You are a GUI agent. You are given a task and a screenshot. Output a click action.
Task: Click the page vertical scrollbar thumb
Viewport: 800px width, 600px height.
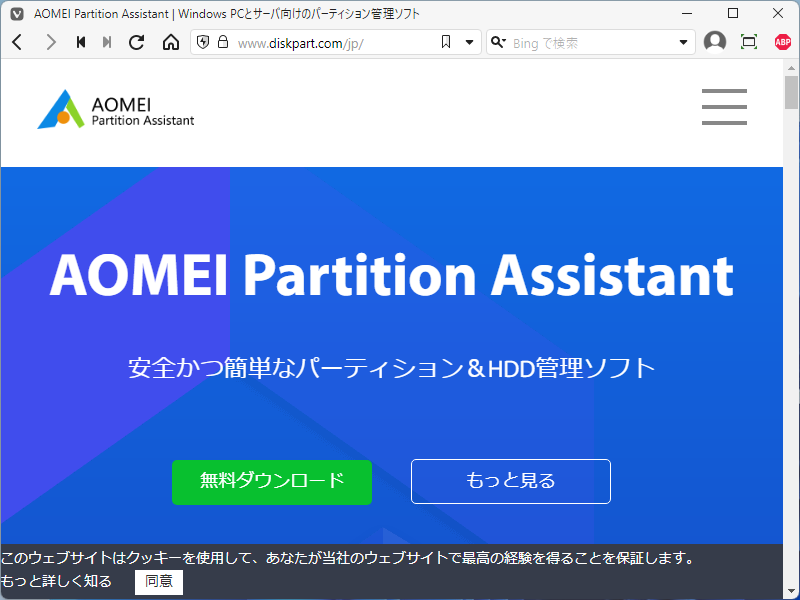791,92
